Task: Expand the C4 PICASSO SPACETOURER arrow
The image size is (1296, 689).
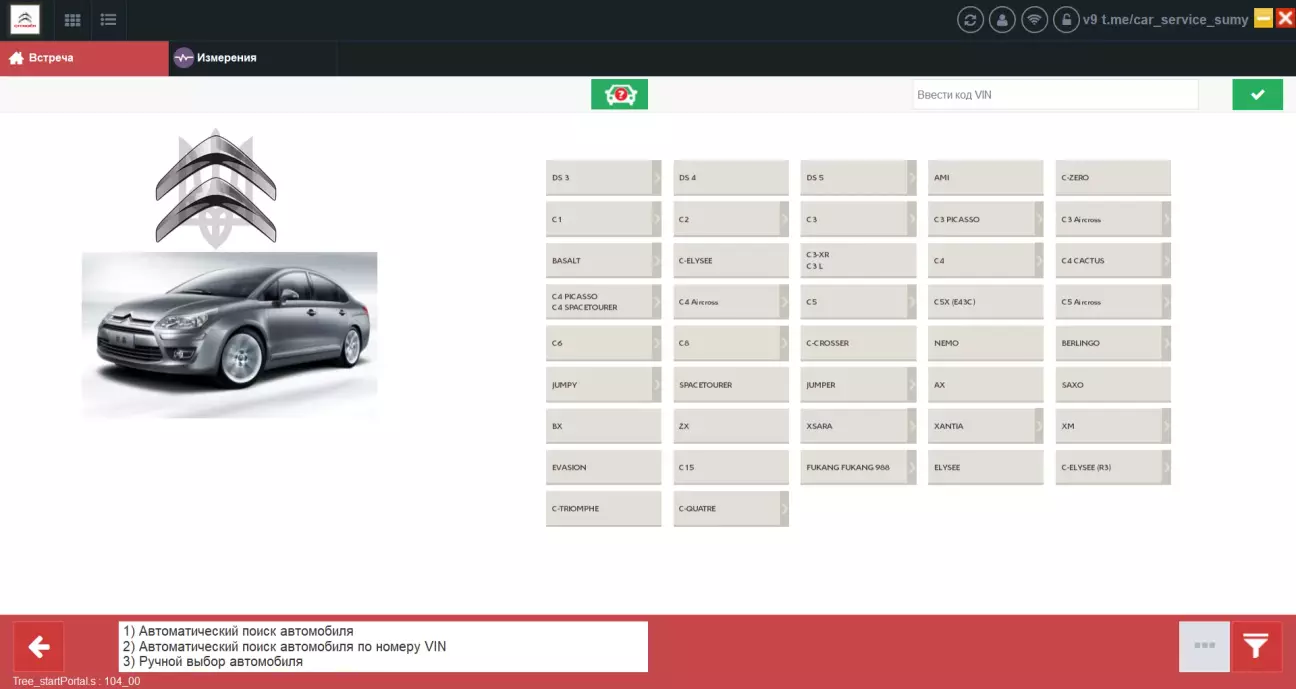Action: pyautogui.click(x=657, y=302)
